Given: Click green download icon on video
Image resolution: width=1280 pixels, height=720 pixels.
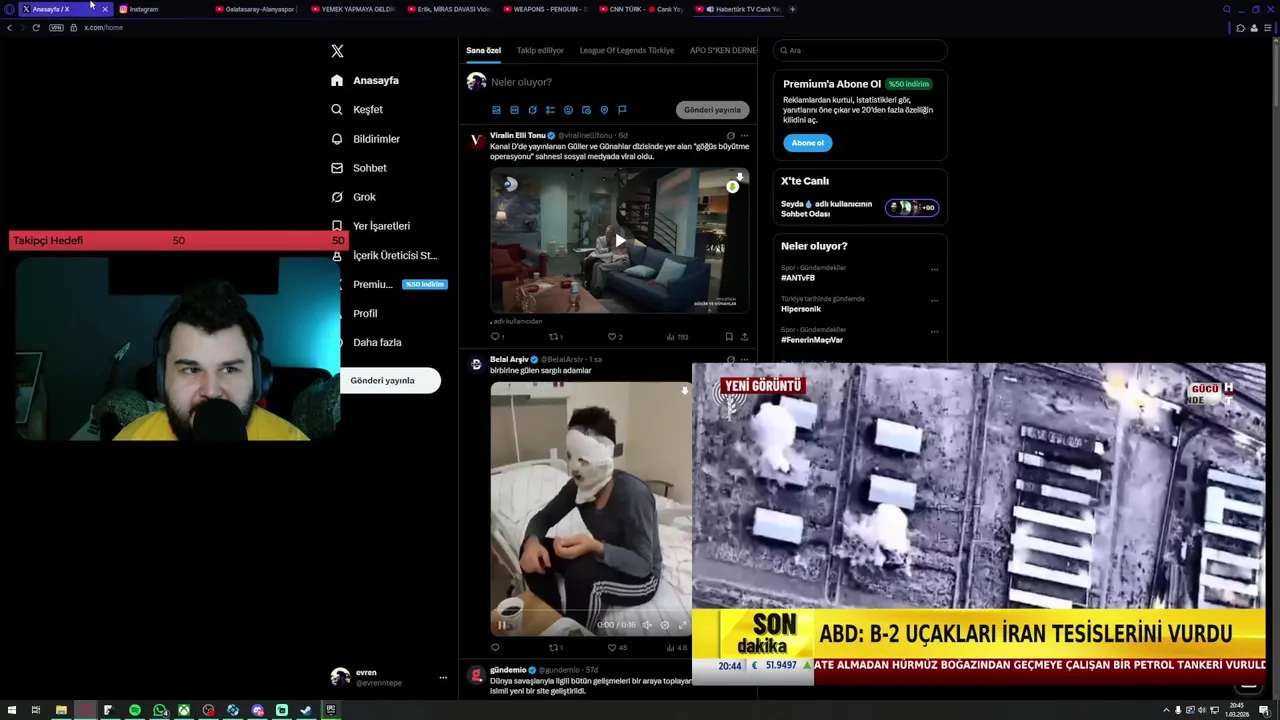Looking at the screenshot, I should [x=733, y=186].
